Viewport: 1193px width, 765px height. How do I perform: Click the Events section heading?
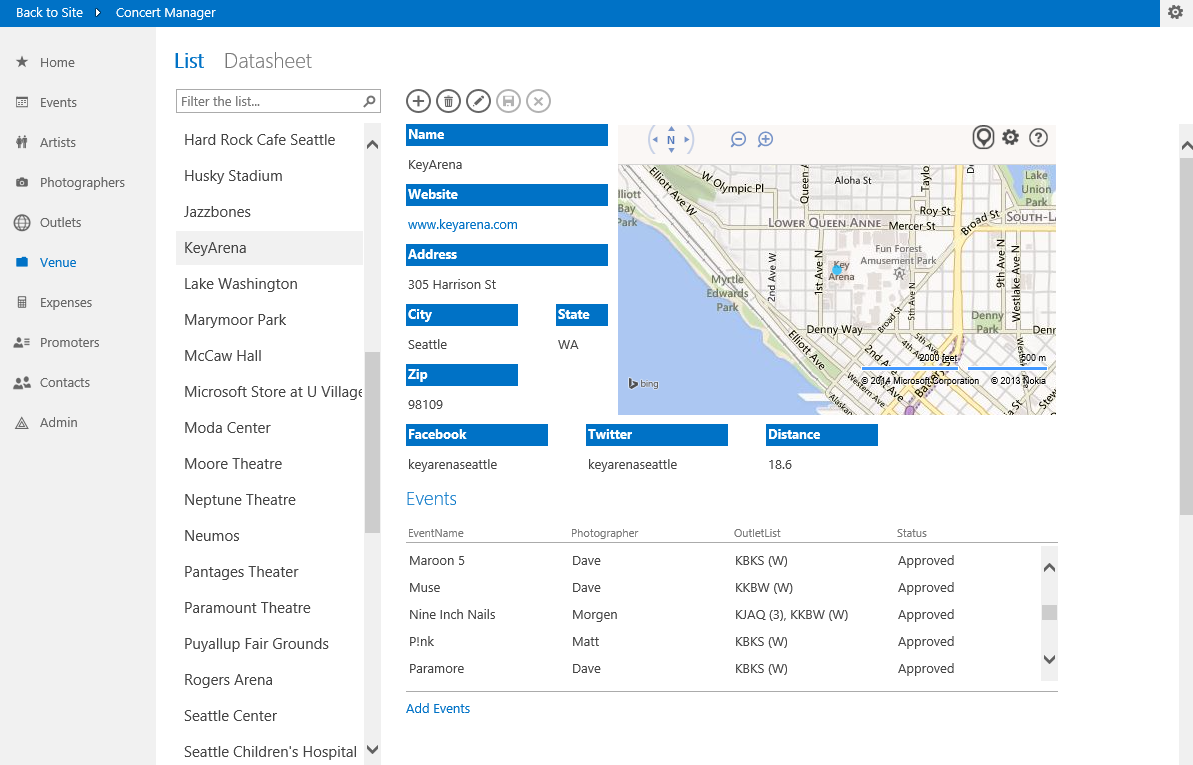click(x=431, y=499)
